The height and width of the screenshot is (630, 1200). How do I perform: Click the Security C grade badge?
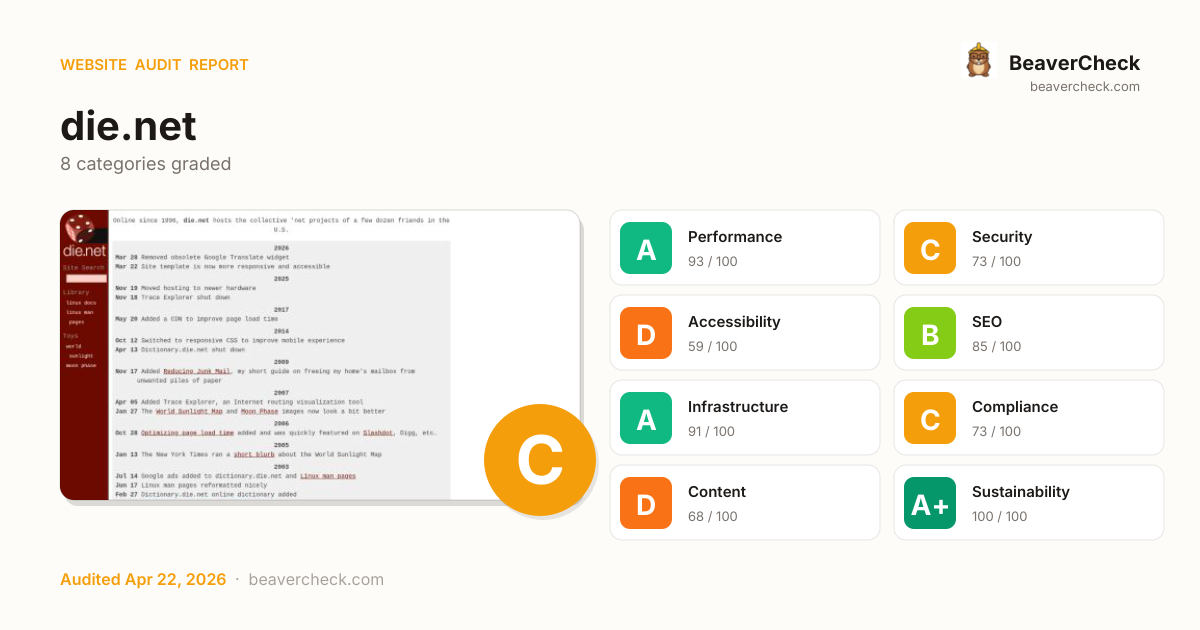pyautogui.click(x=930, y=248)
